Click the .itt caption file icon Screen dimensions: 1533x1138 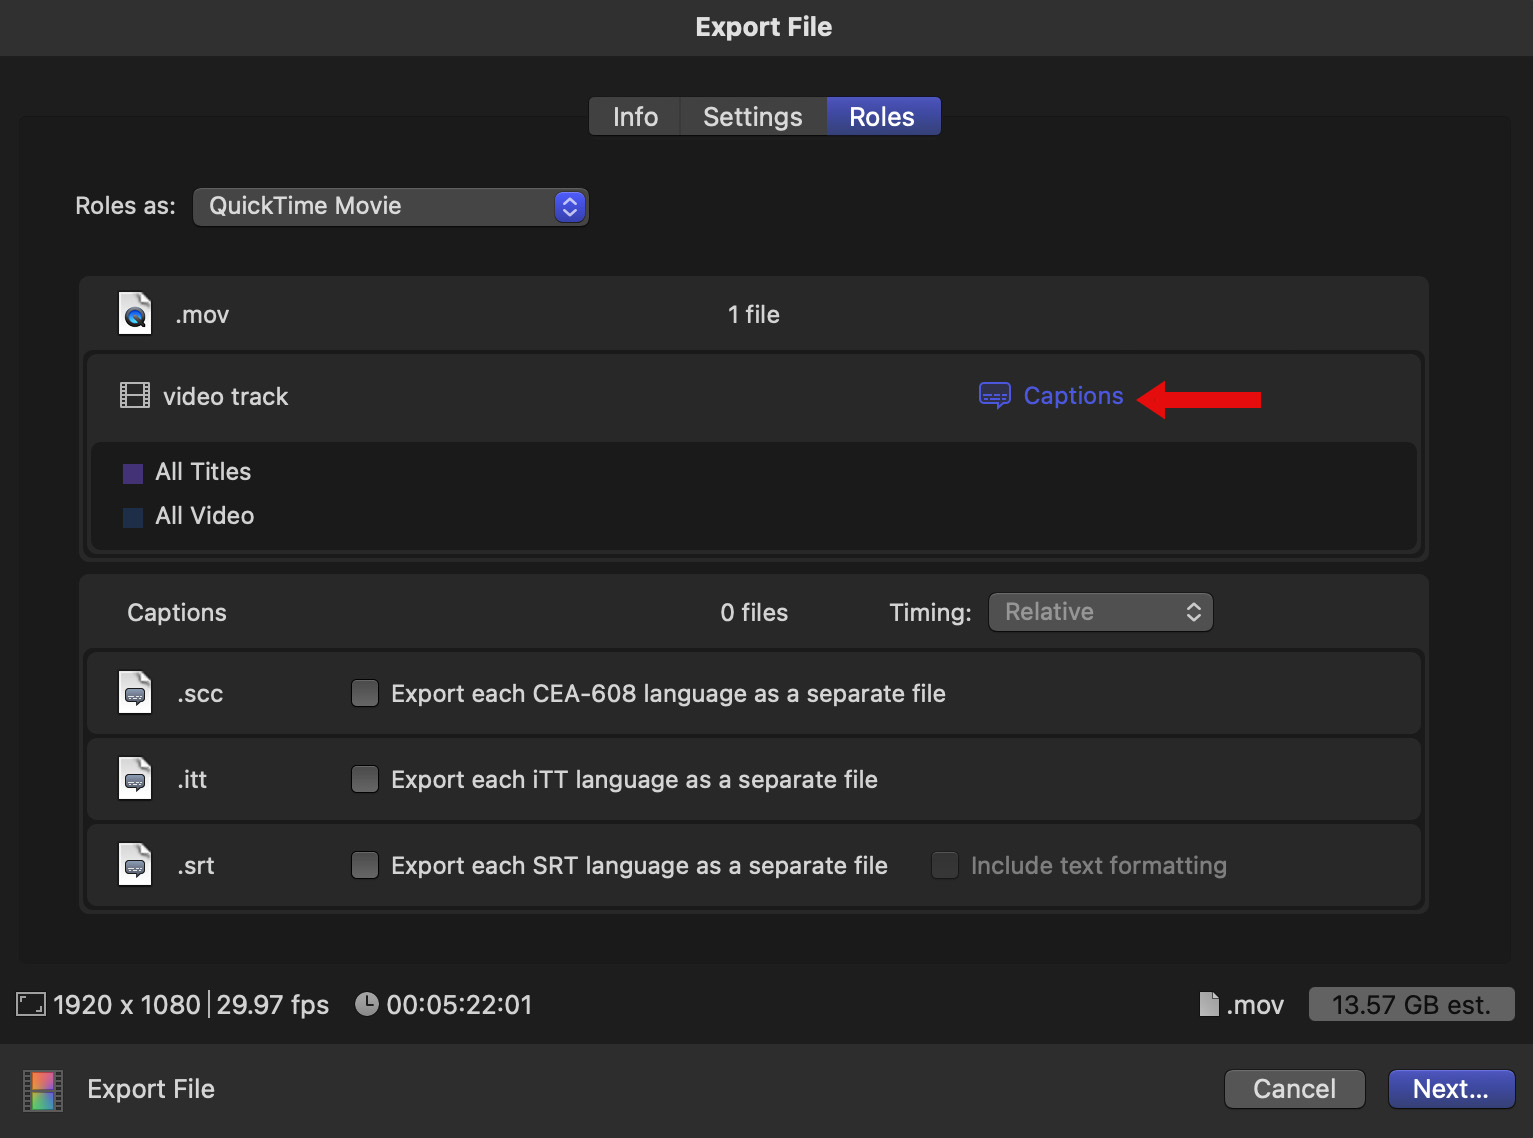(135, 779)
